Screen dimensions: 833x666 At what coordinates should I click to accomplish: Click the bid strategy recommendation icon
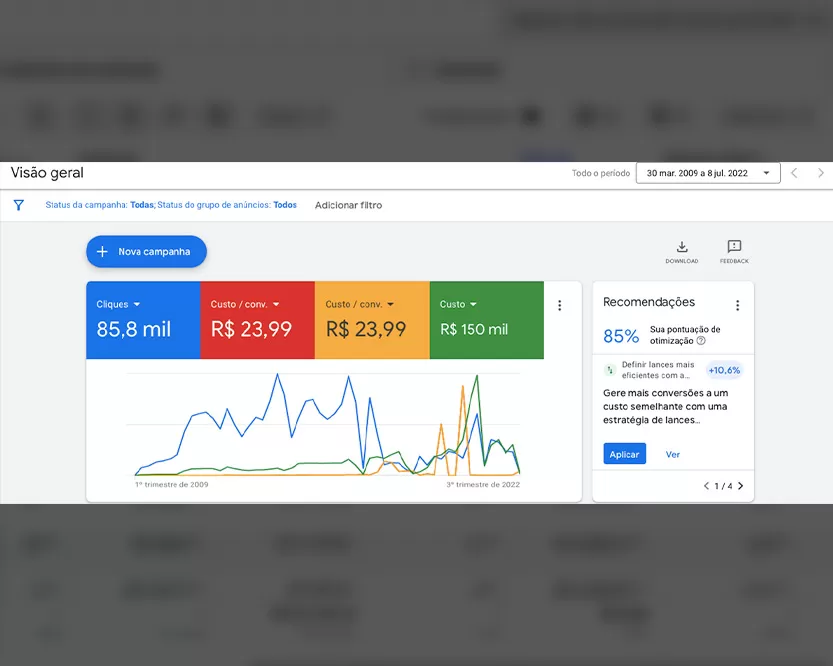(x=610, y=370)
